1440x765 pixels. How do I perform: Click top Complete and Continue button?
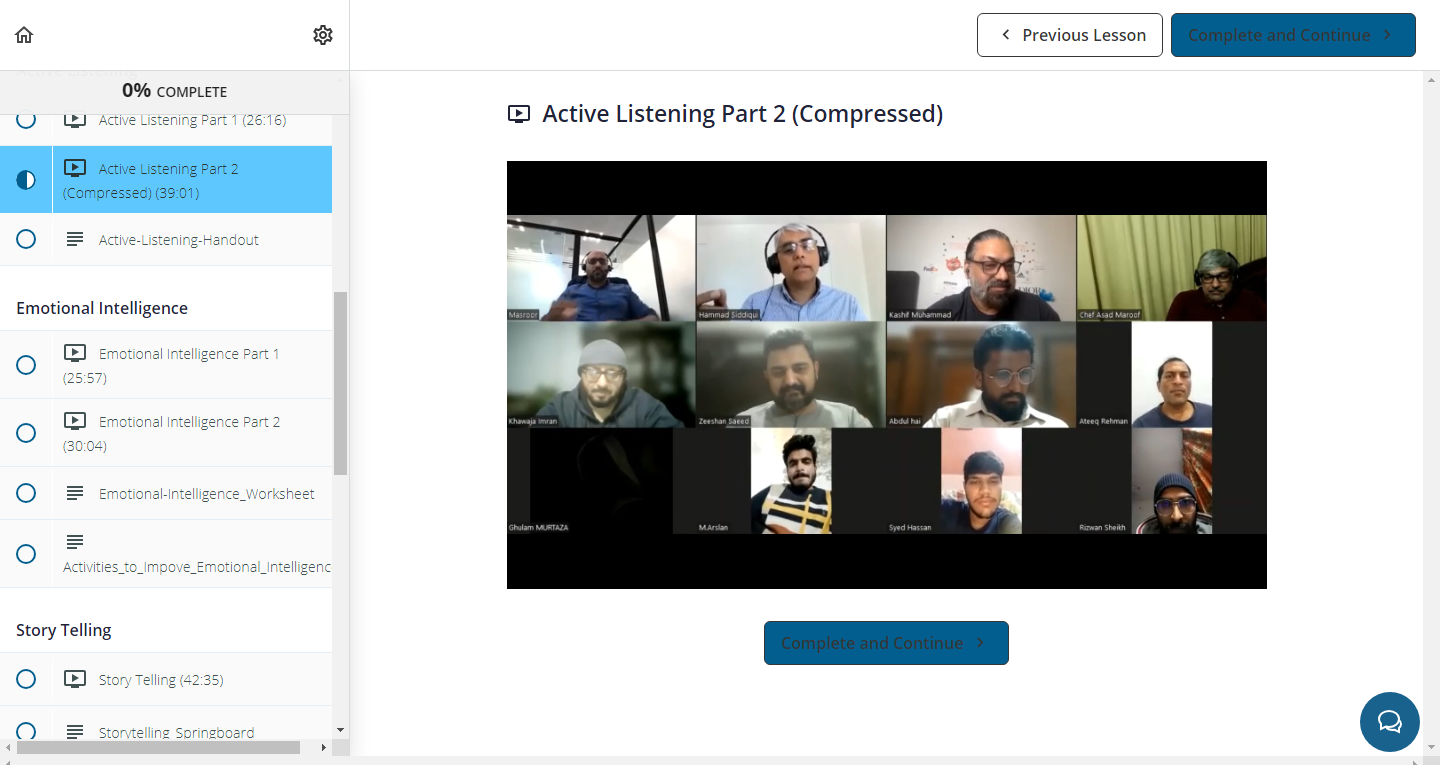(x=1293, y=35)
